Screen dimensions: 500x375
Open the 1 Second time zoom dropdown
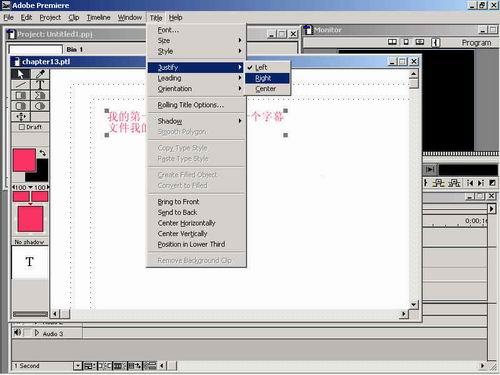[x=77, y=366]
